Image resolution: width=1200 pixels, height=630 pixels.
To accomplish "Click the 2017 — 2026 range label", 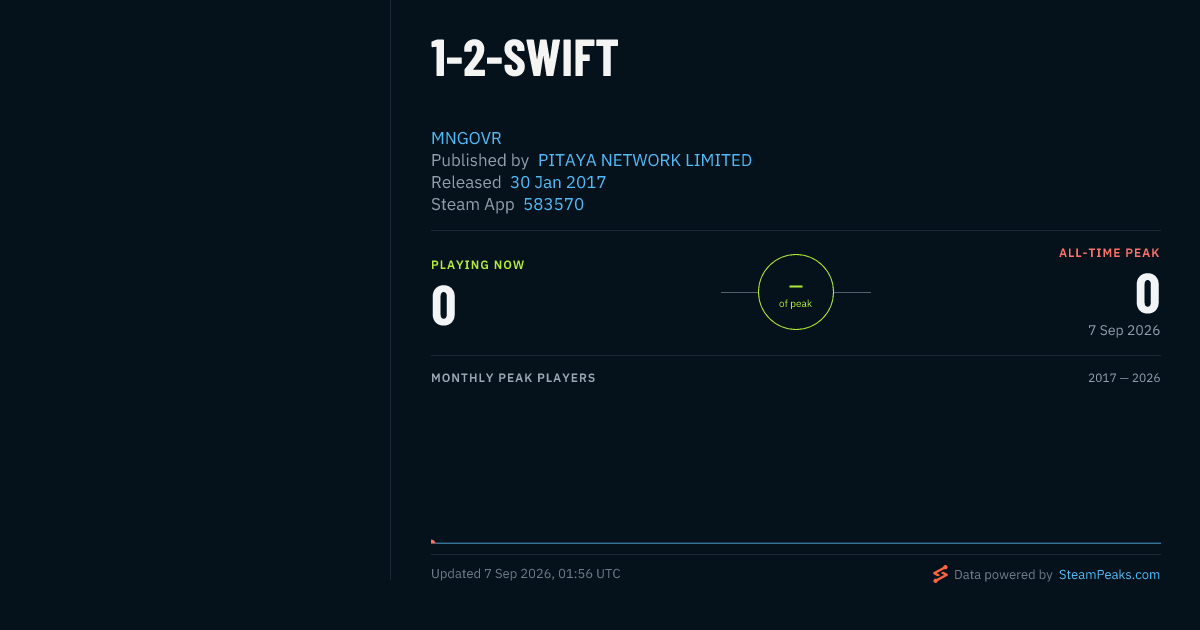I will 1124,378.
